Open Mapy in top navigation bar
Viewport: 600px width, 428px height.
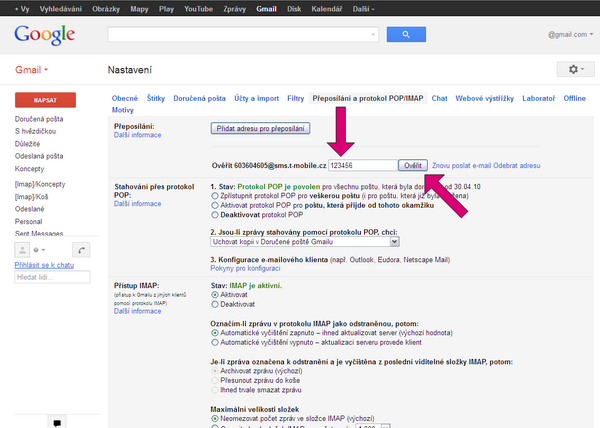pyautogui.click(x=139, y=9)
